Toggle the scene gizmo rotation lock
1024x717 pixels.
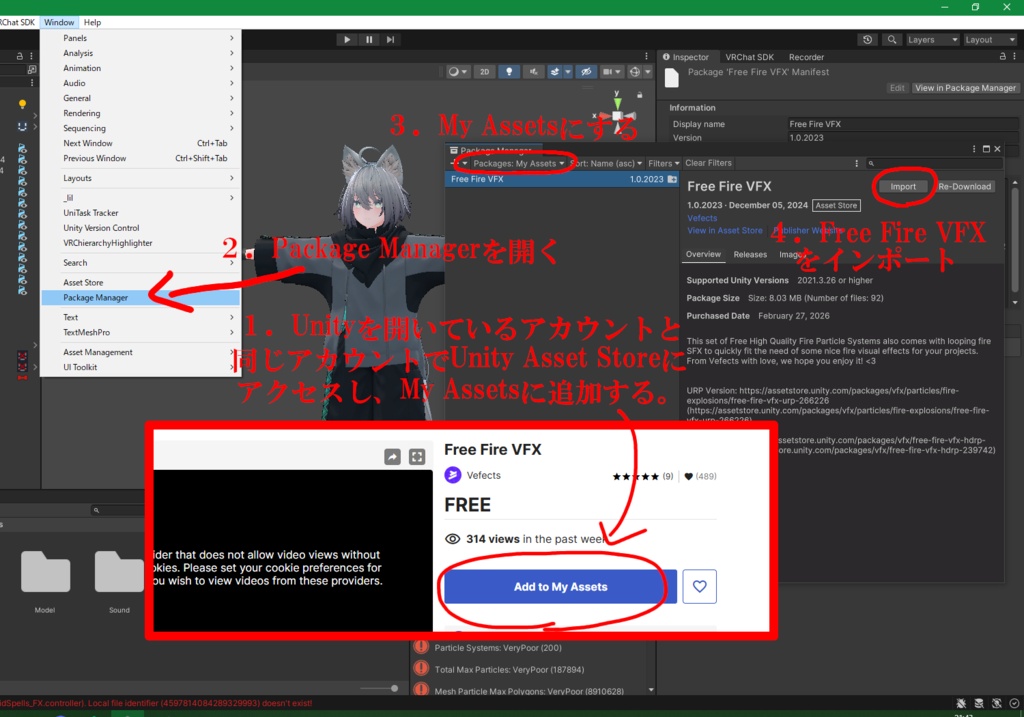(640, 95)
